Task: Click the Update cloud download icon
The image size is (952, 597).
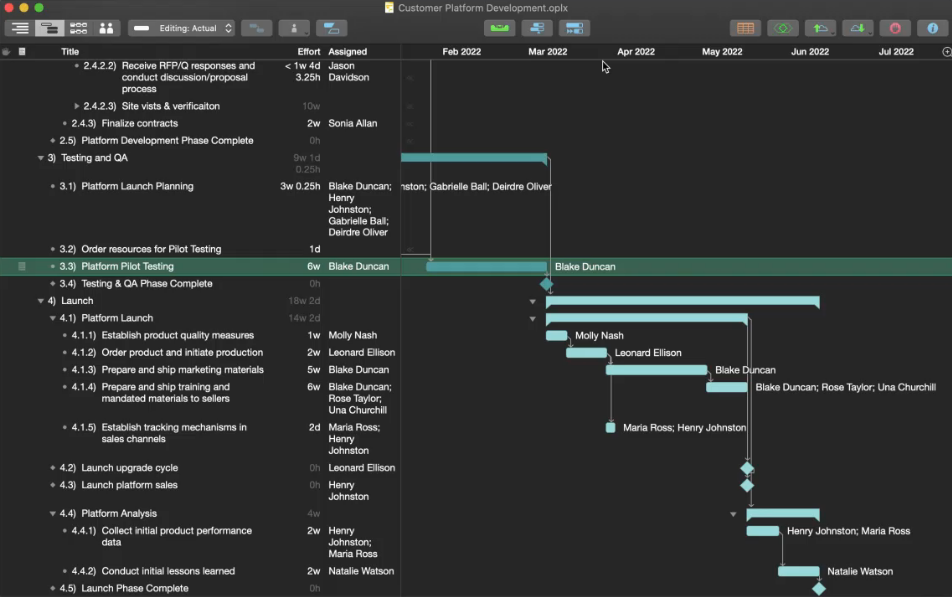Action: click(857, 28)
